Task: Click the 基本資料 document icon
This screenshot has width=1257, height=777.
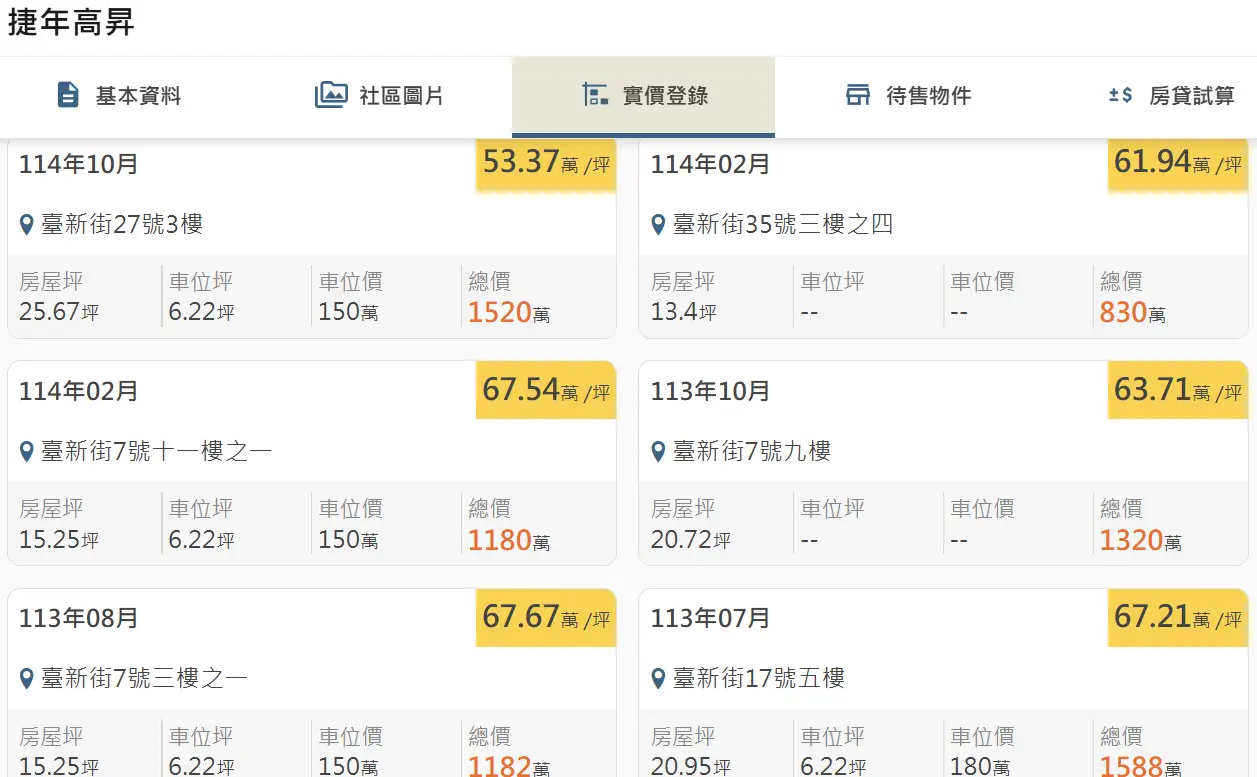Action: coord(68,96)
